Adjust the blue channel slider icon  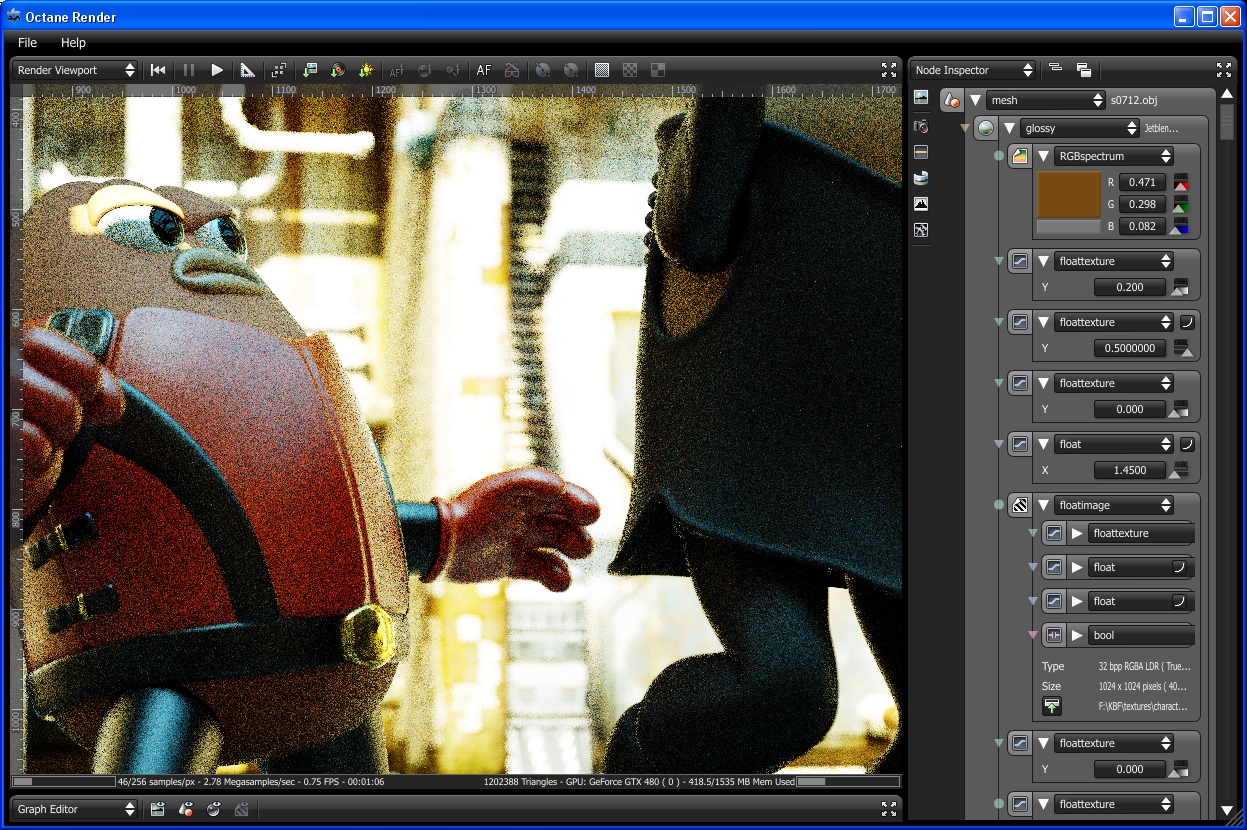tap(1181, 226)
